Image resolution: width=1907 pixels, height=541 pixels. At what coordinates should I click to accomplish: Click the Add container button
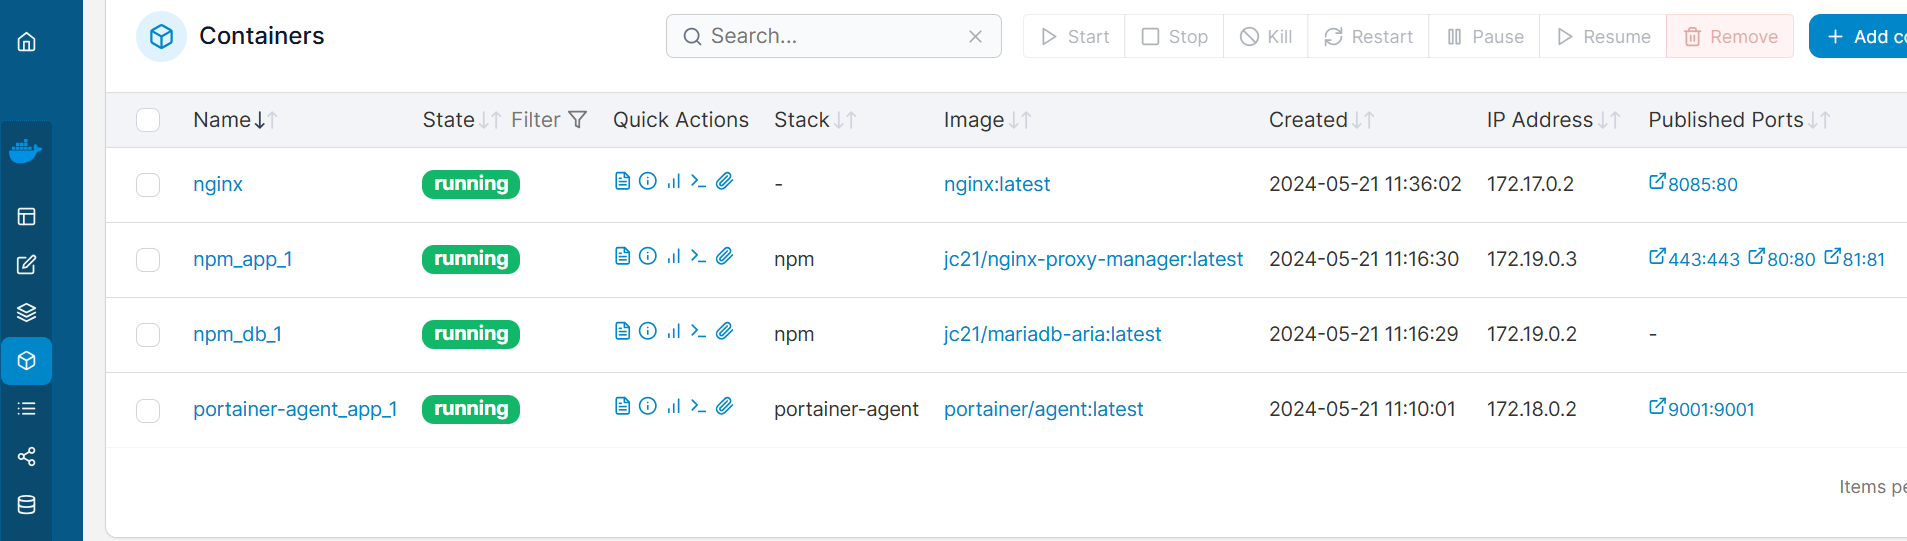(1858, 37)
